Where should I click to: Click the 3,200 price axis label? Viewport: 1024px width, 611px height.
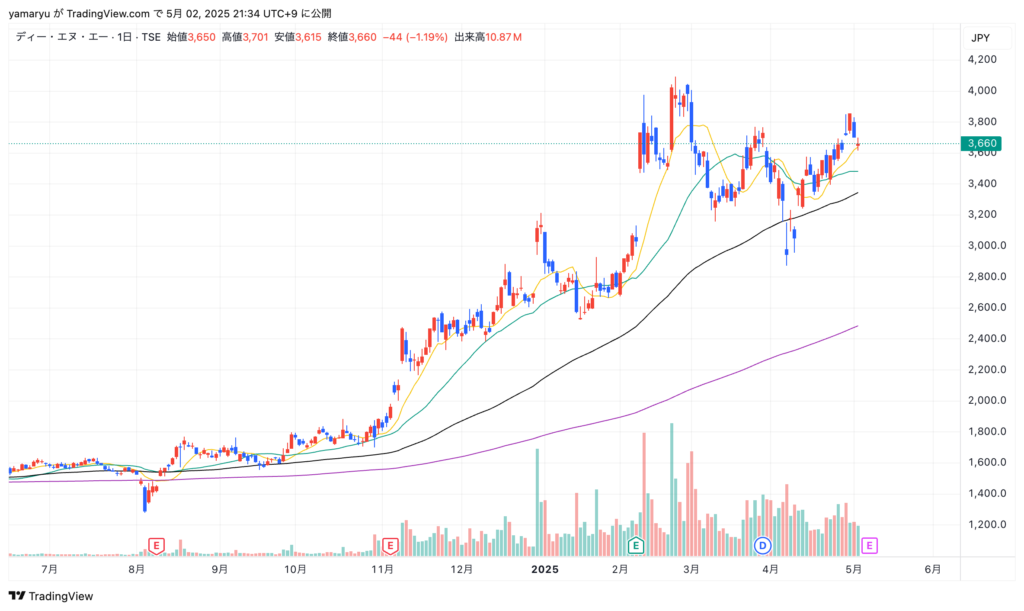click(982, 214)
